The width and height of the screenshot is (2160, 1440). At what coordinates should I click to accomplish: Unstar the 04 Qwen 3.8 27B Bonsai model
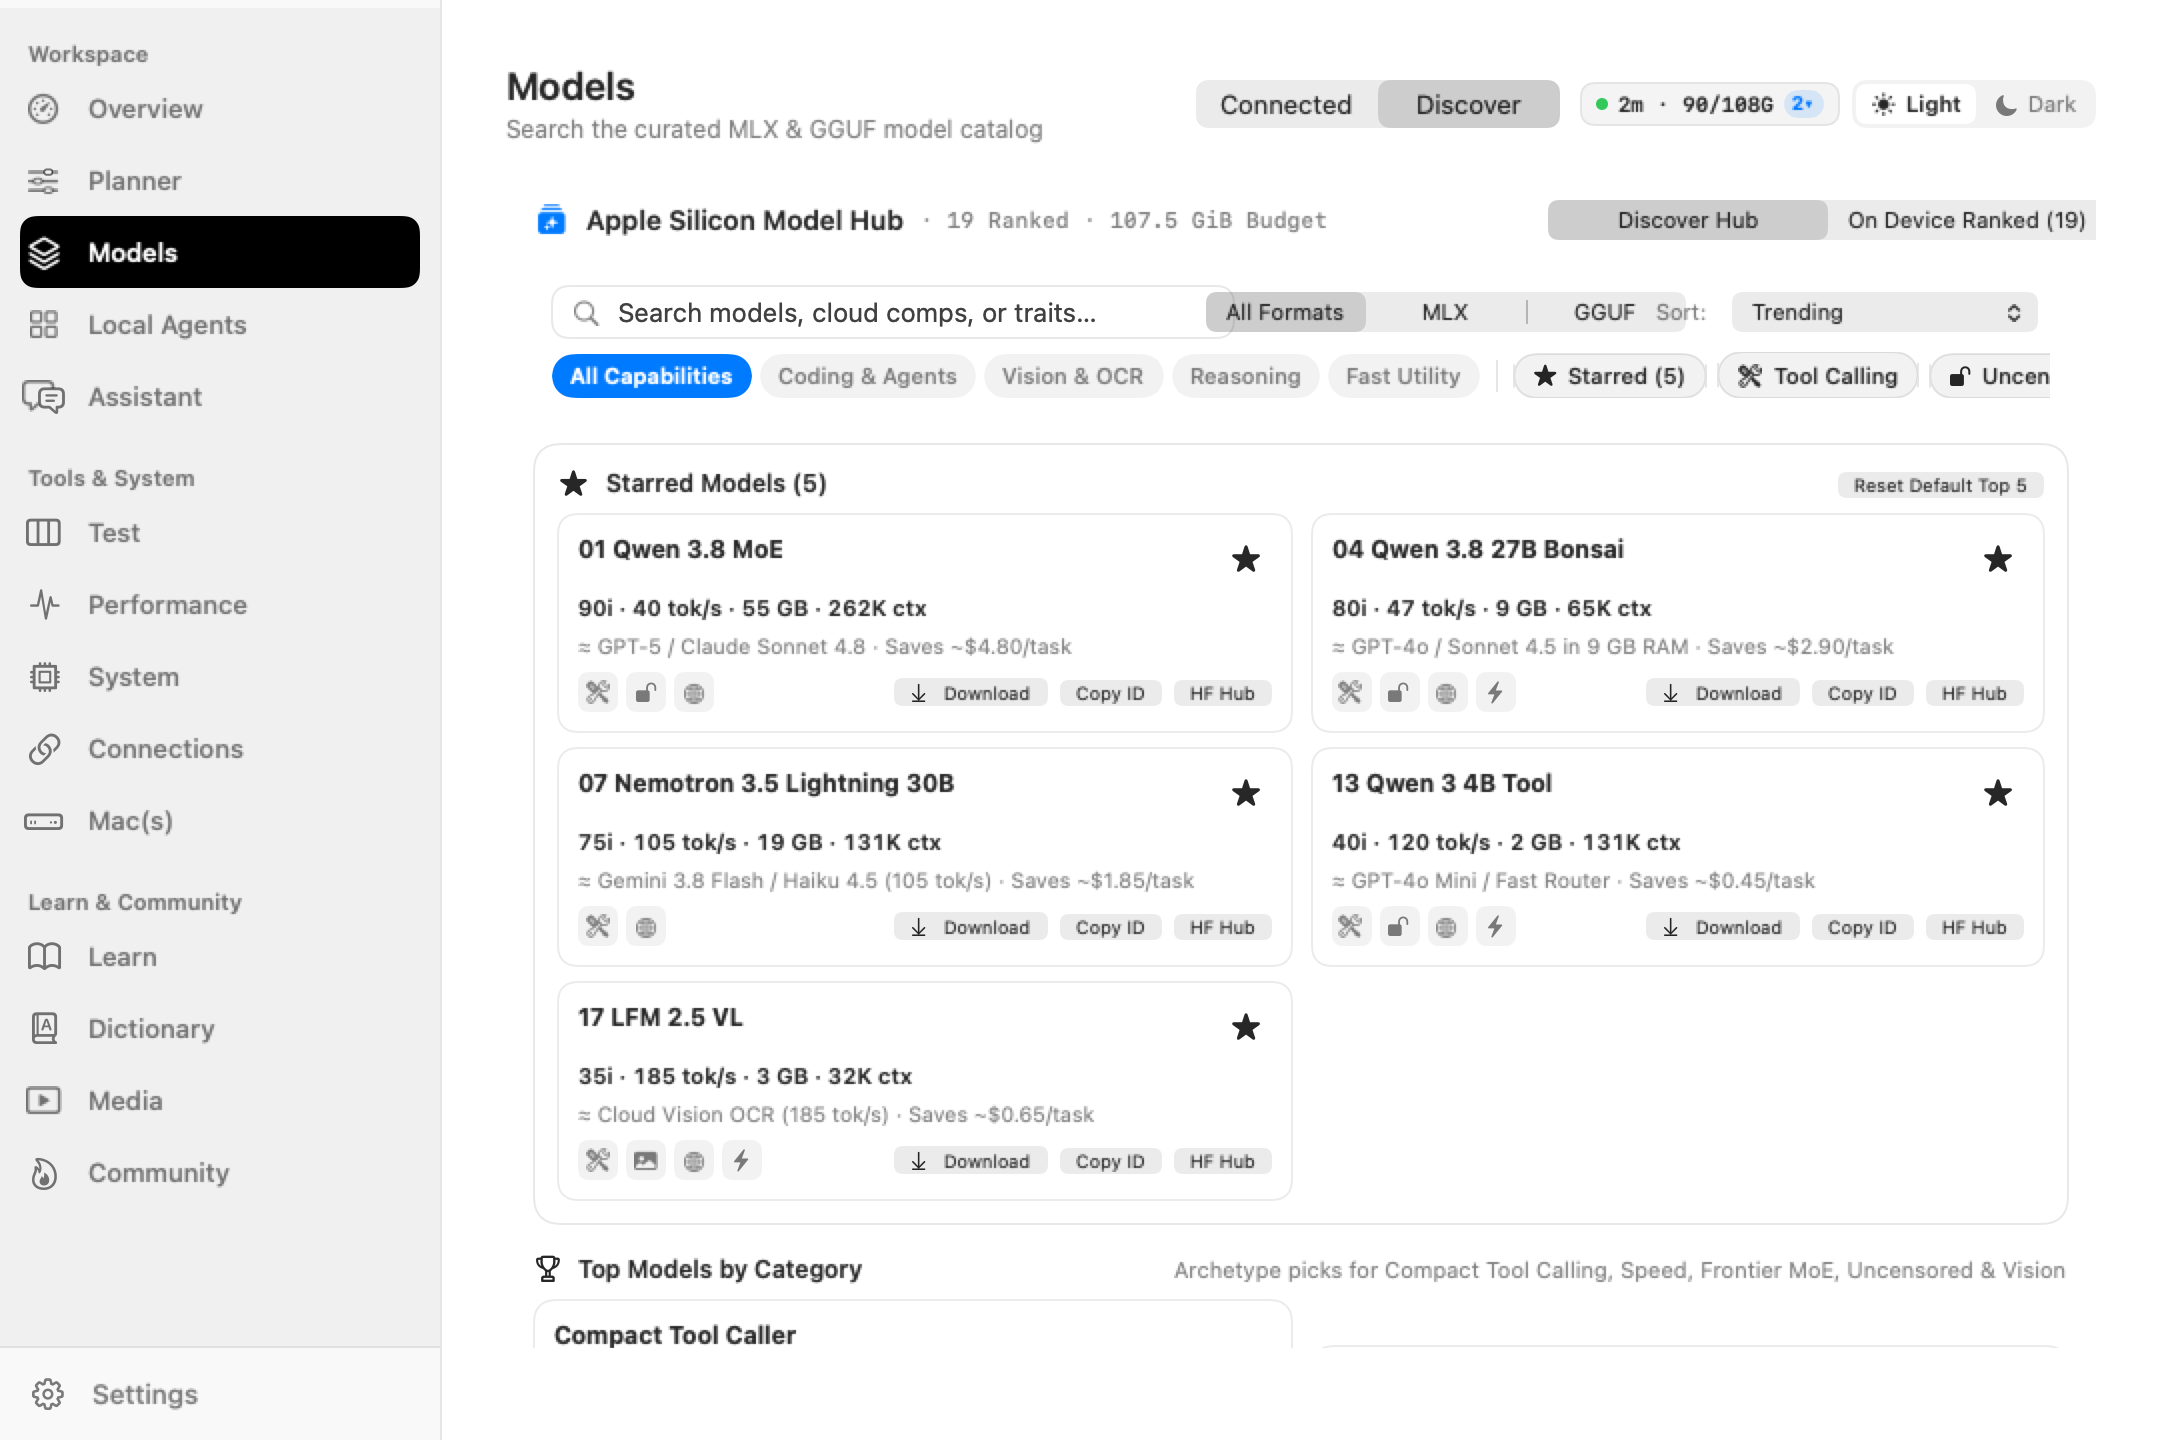(1997, 559)
